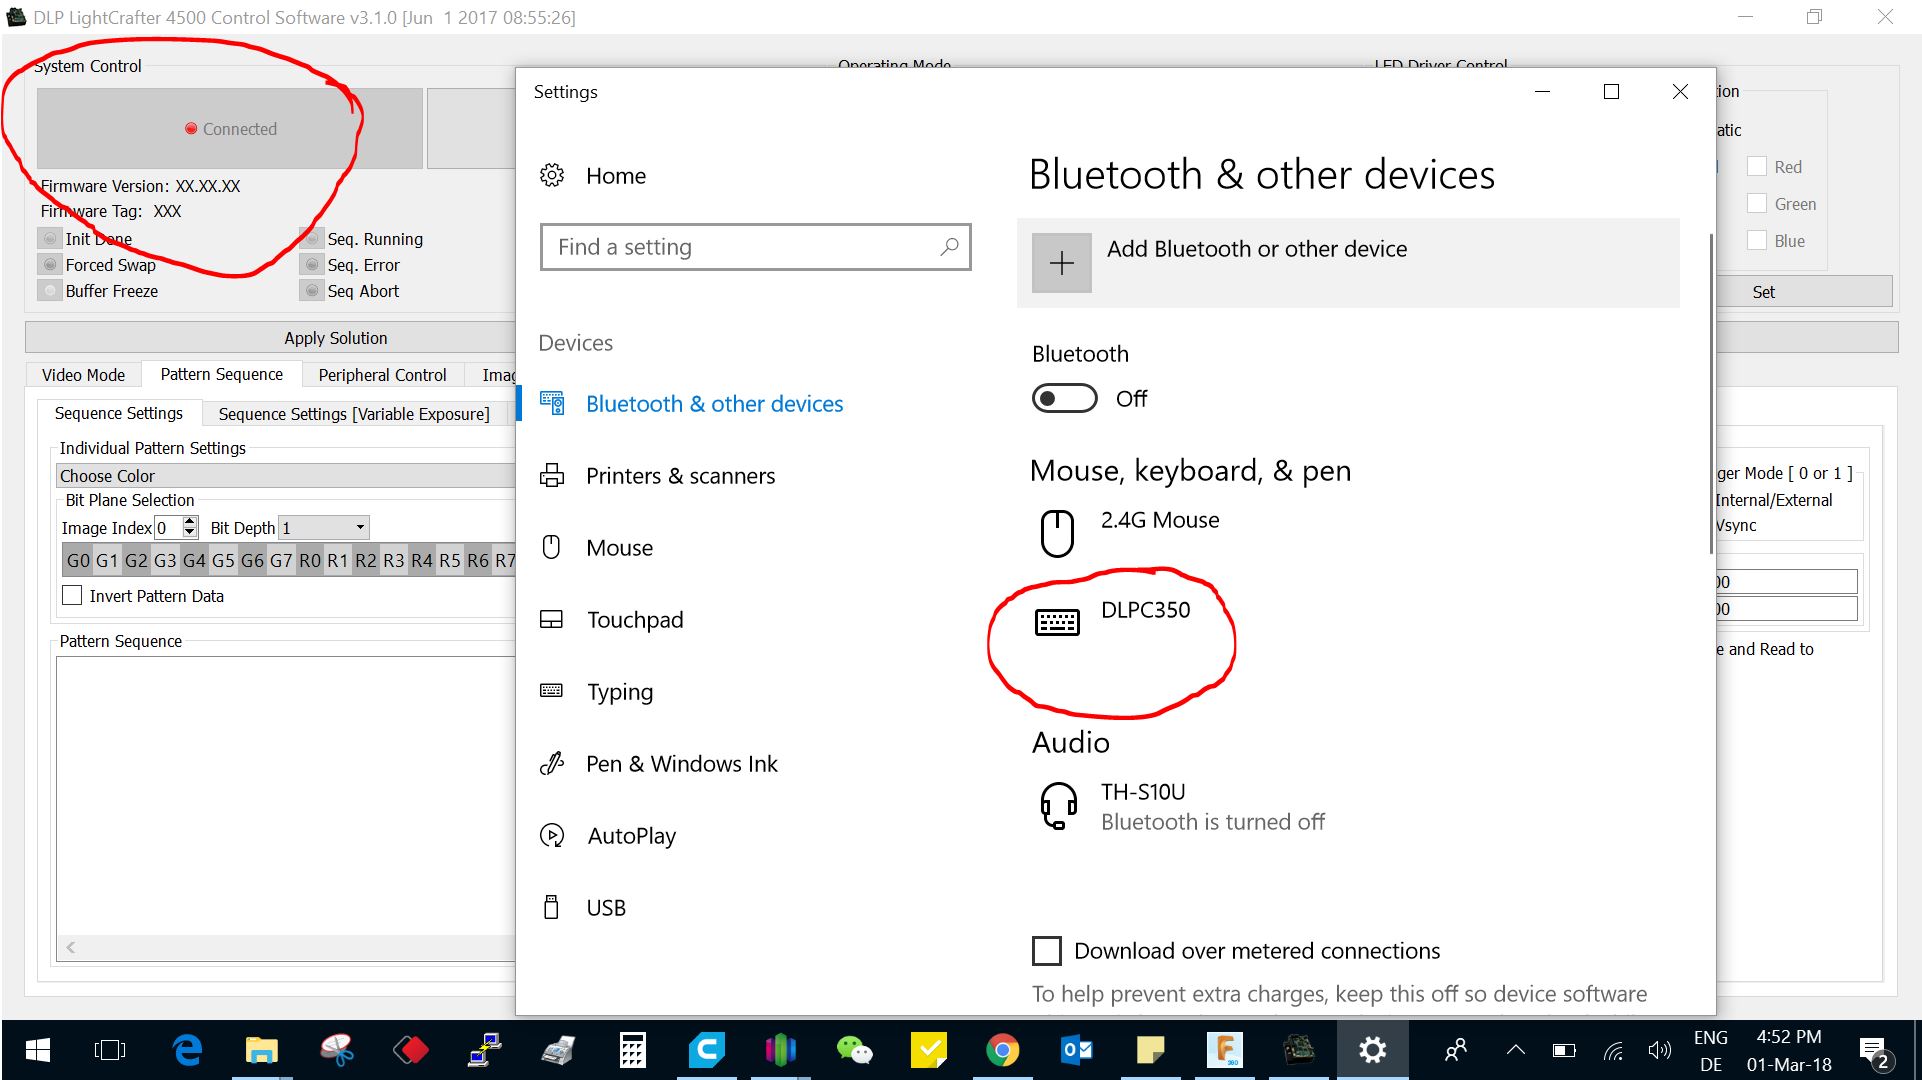Click the Settings window vertical scrollbar

click(1710, 392)
